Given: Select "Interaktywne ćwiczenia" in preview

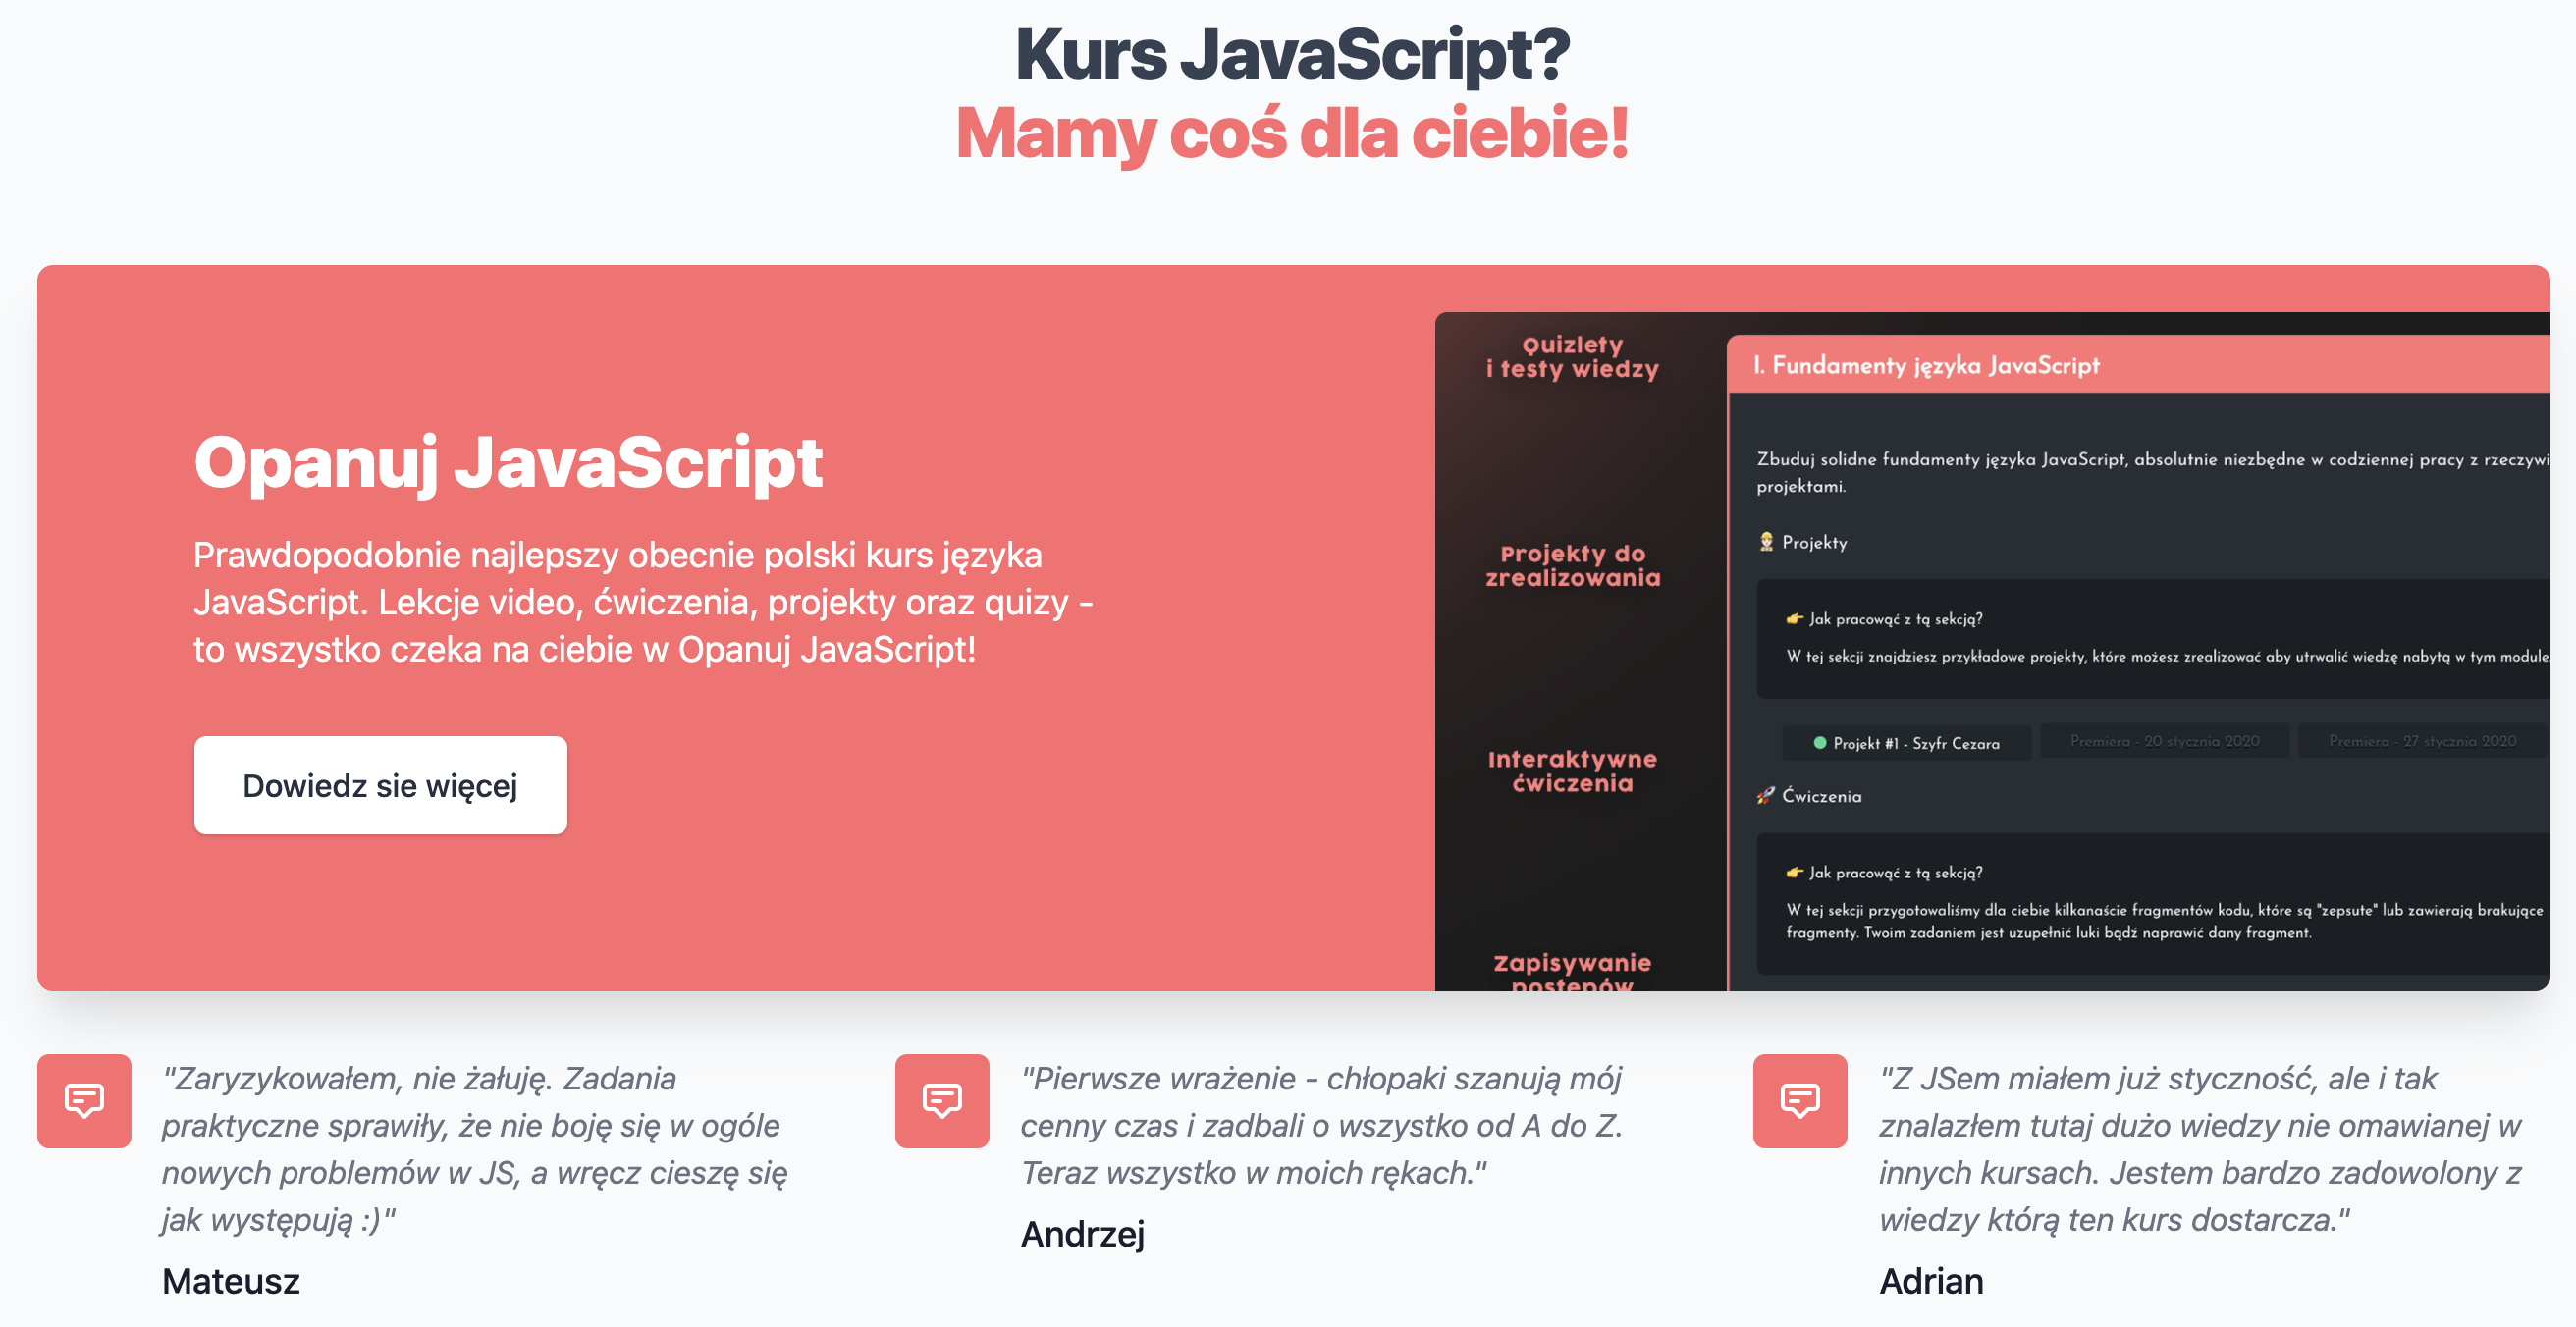Looking at the screenshot, I should (1572, 771).
